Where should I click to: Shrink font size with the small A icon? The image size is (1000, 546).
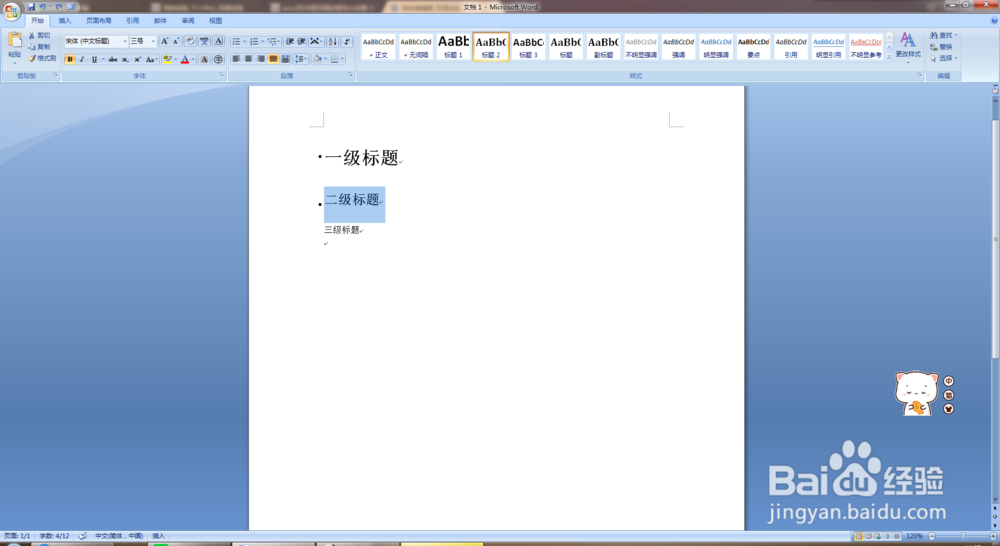[176, 41]
